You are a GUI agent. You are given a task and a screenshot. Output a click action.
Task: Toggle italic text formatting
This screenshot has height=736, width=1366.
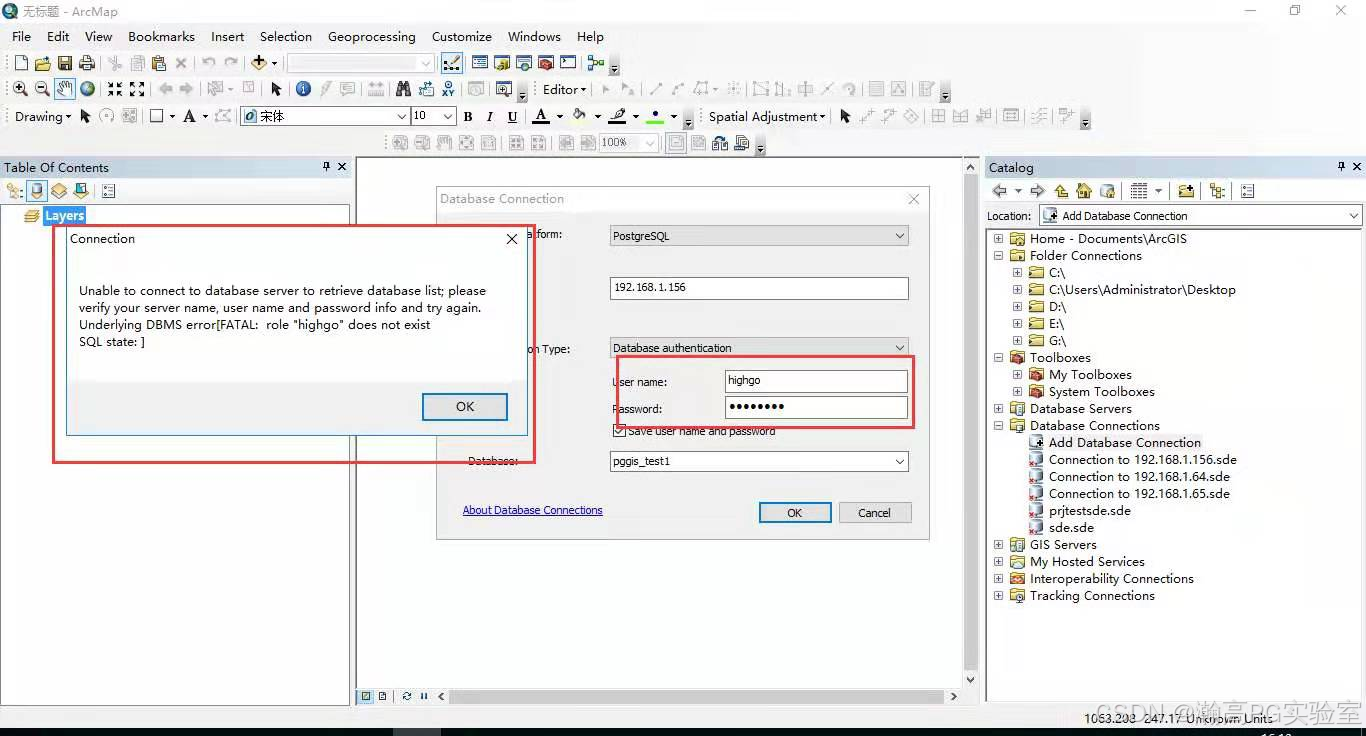point(490,116)
